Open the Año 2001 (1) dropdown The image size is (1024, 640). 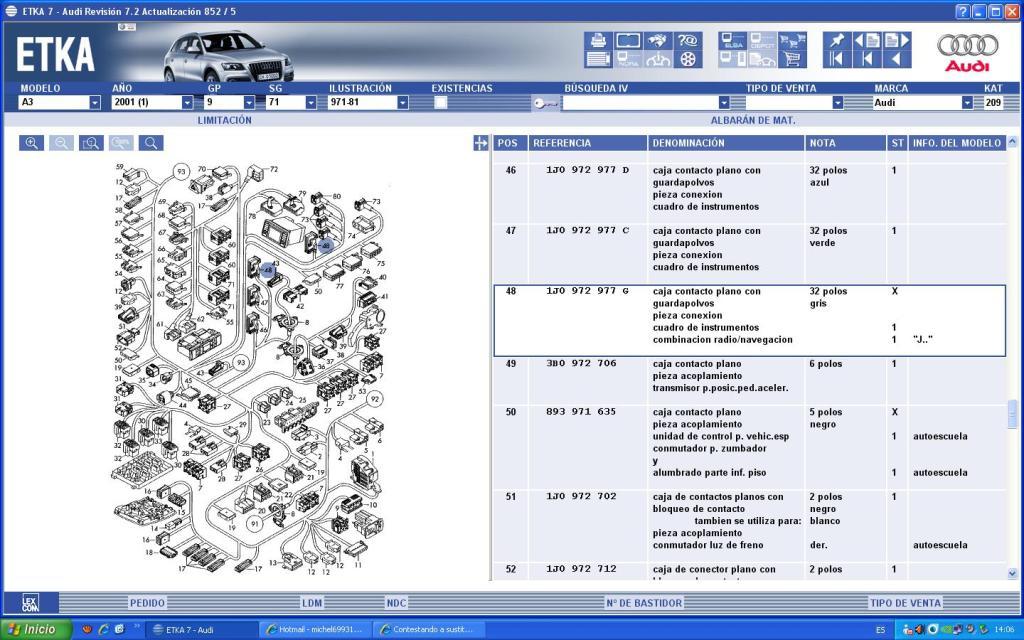click(187, 103)
